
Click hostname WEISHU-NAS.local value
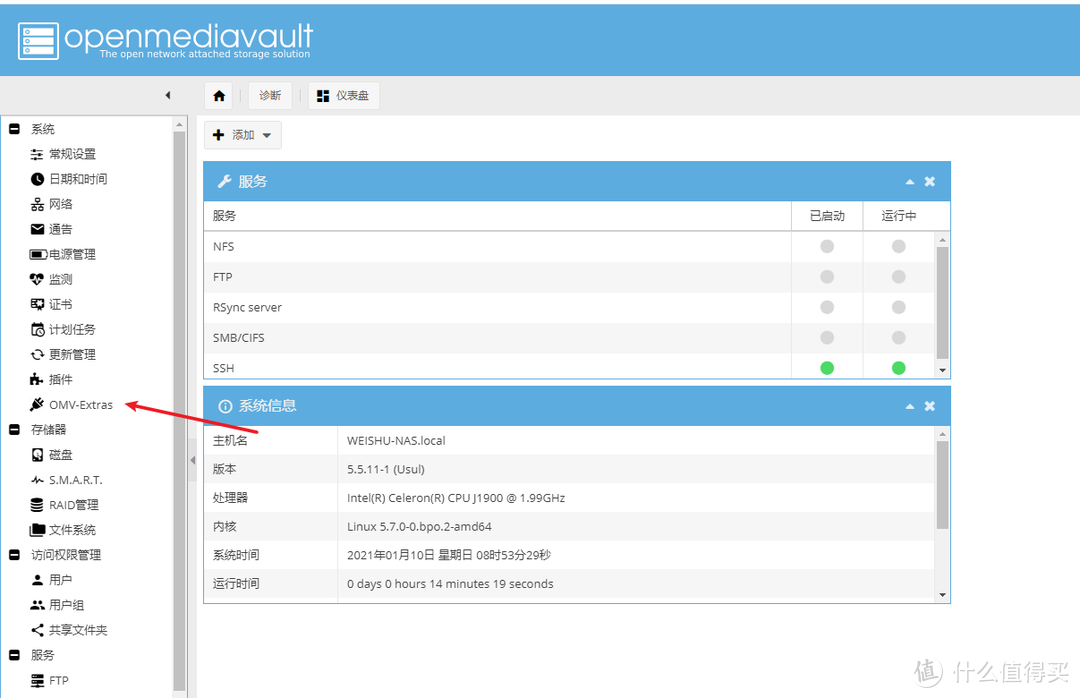click(x=396, y=441)
